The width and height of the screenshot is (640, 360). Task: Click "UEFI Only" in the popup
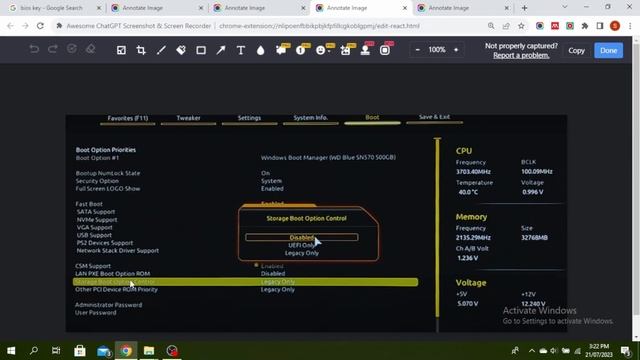[302, 245]
